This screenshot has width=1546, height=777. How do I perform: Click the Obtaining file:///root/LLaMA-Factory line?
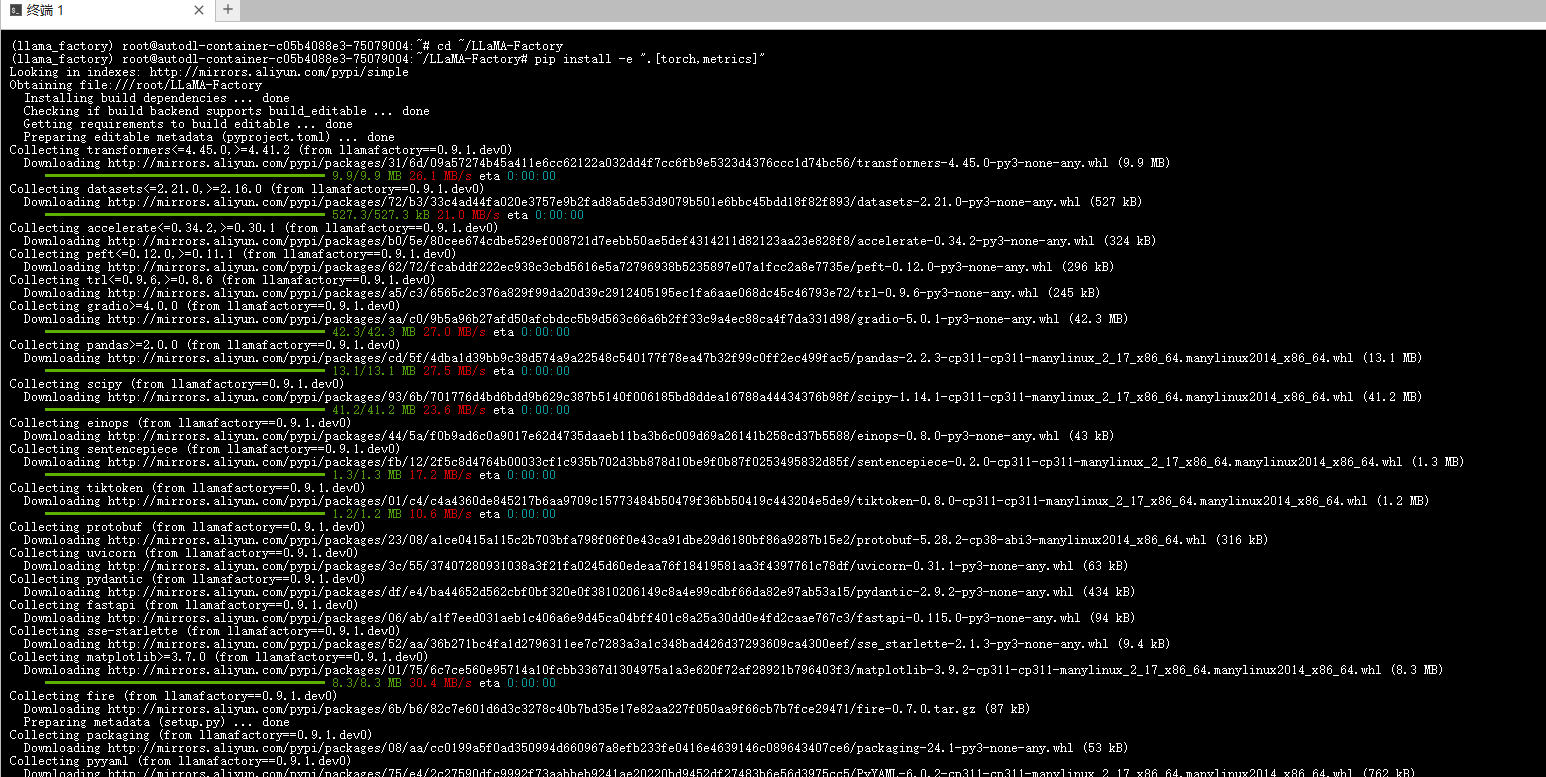136,85
